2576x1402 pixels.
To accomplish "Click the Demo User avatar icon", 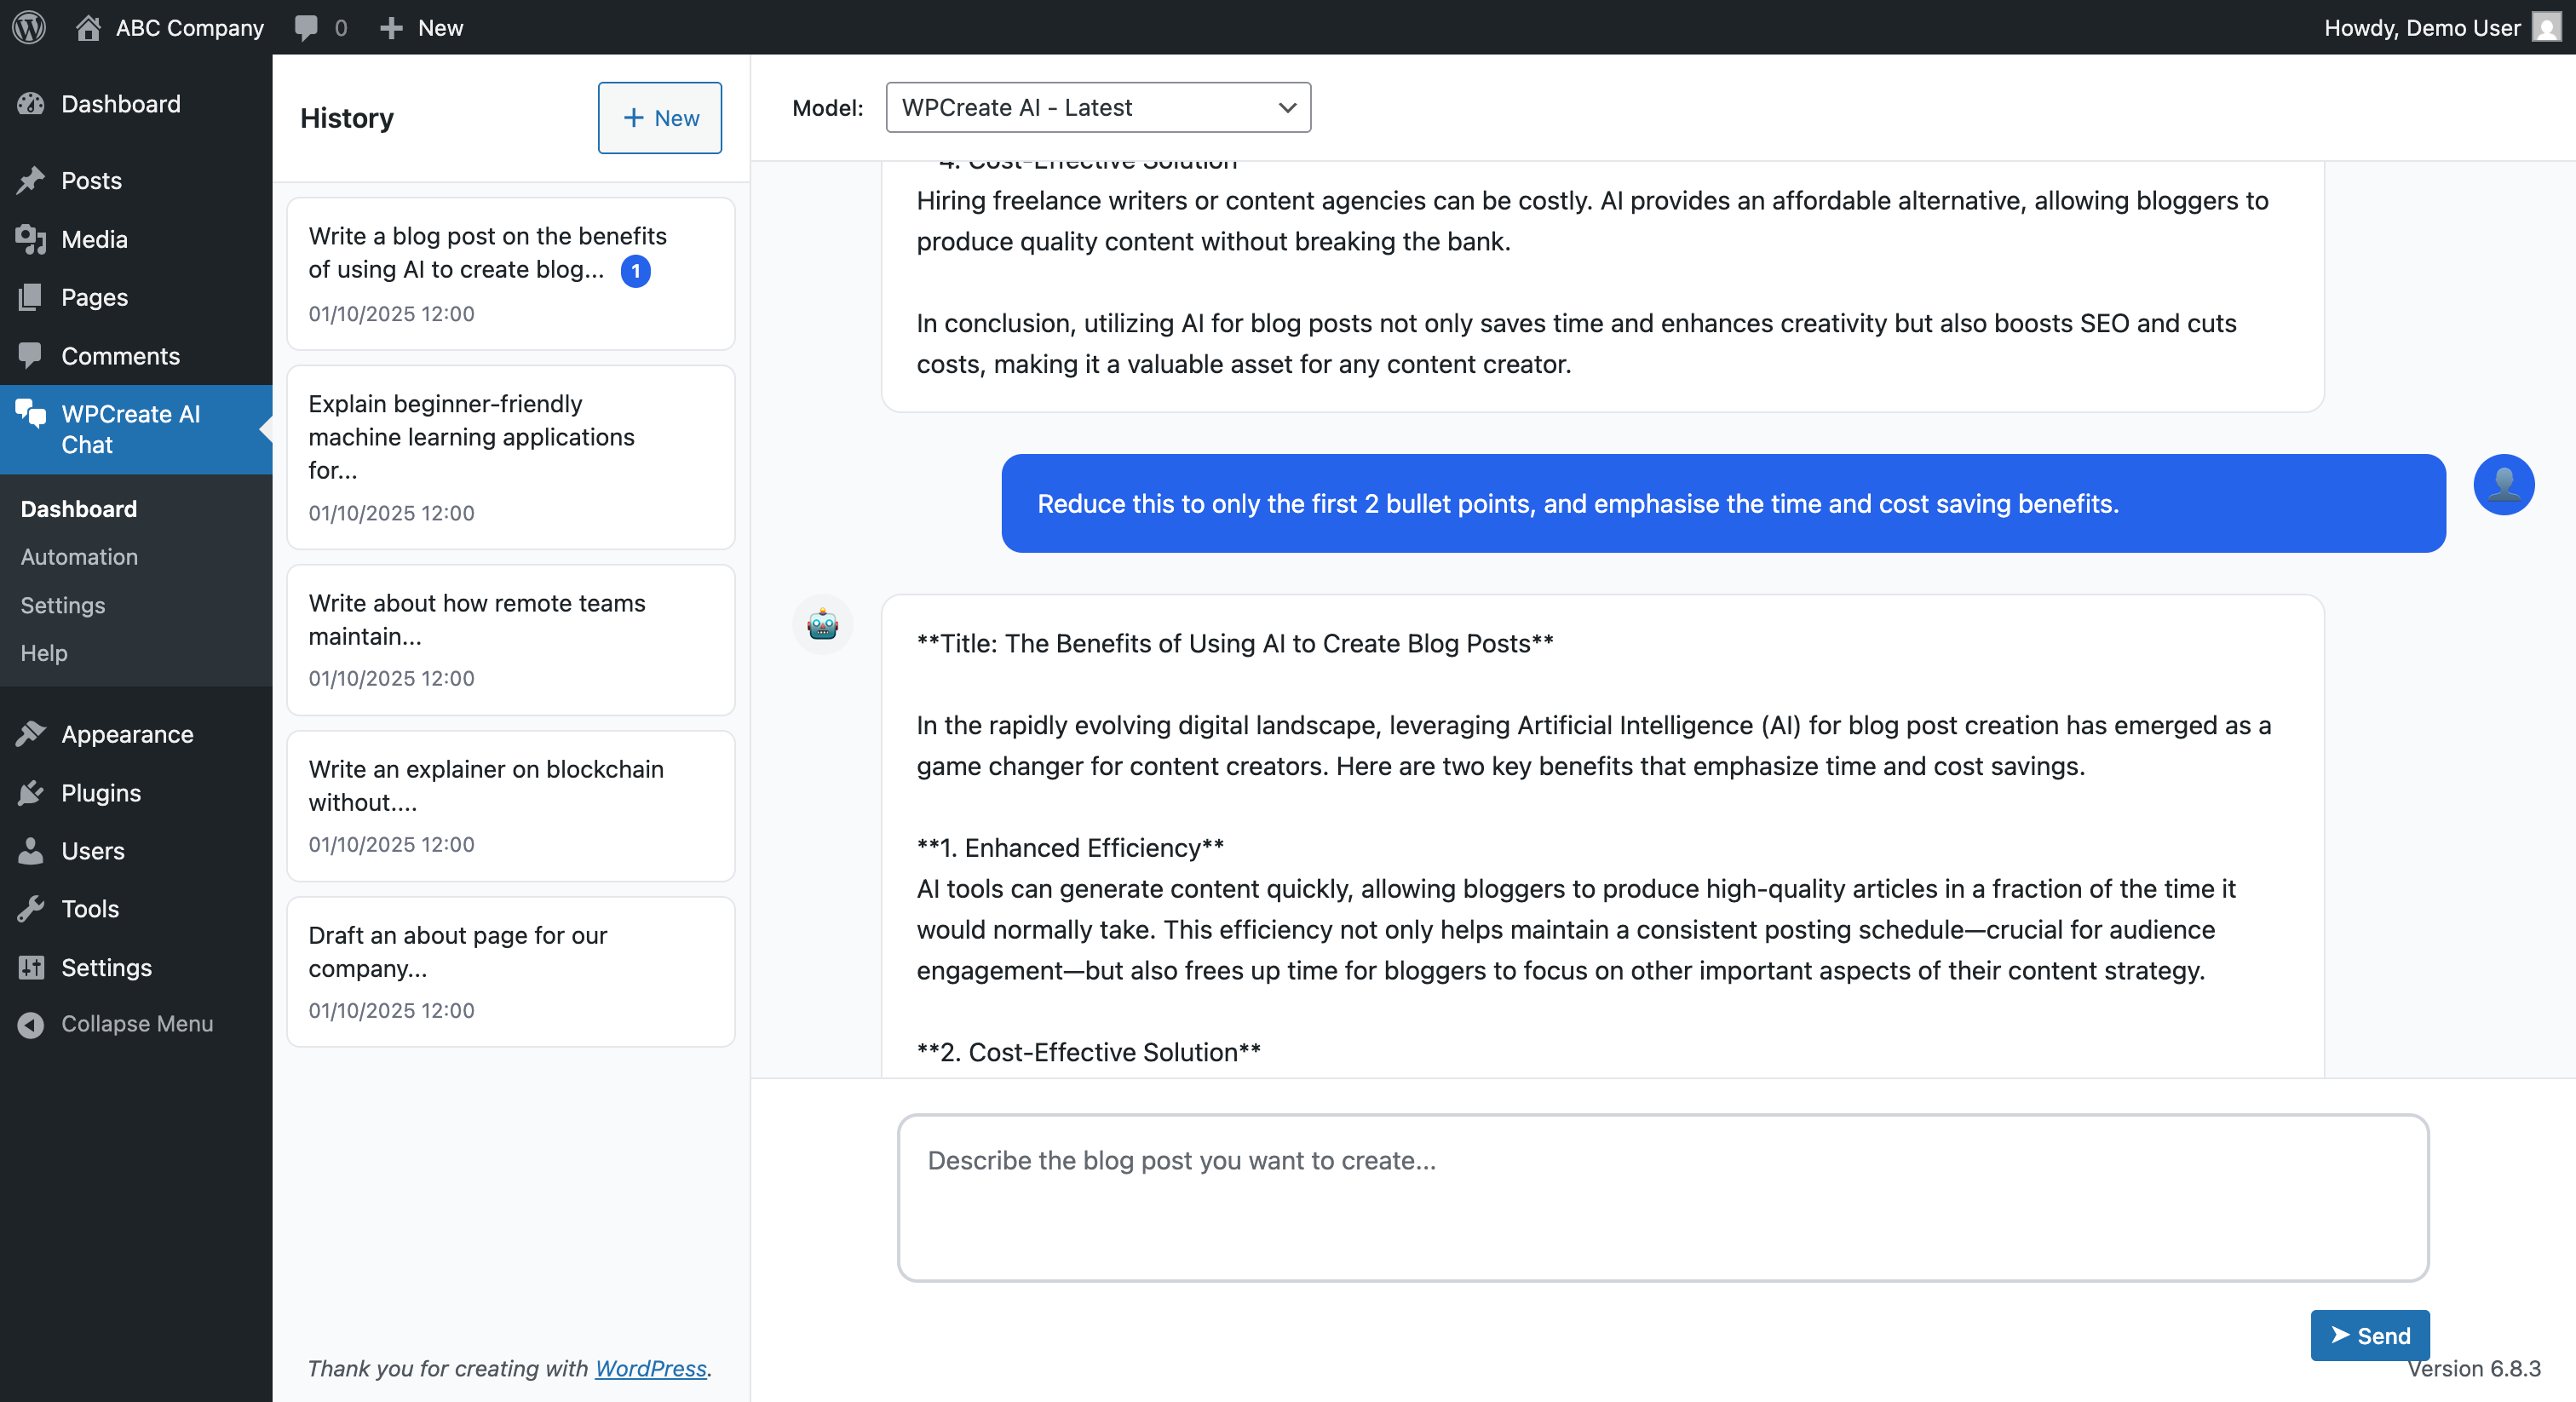I will click(2546, 27).
